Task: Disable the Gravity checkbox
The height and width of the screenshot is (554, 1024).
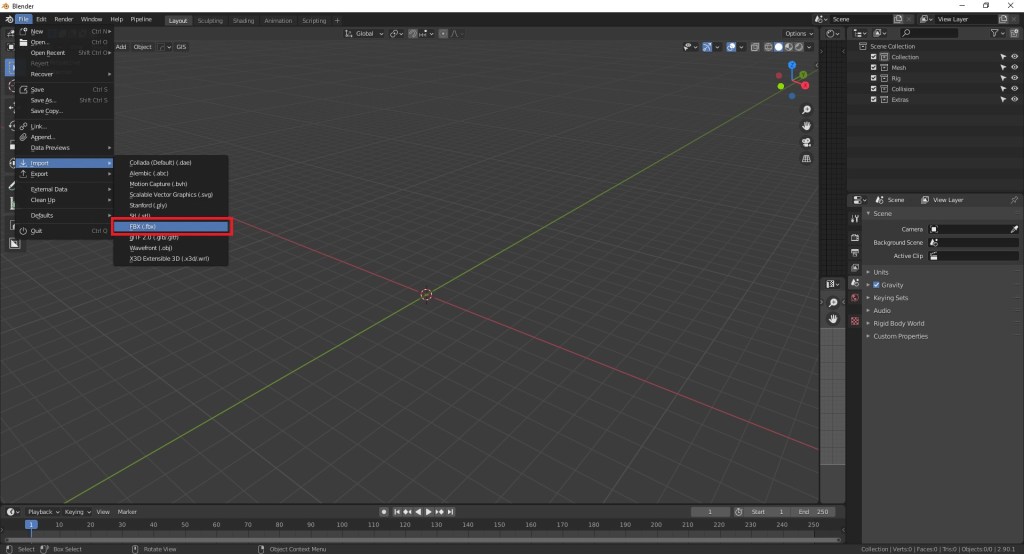Action: click(x=877, y=285)
